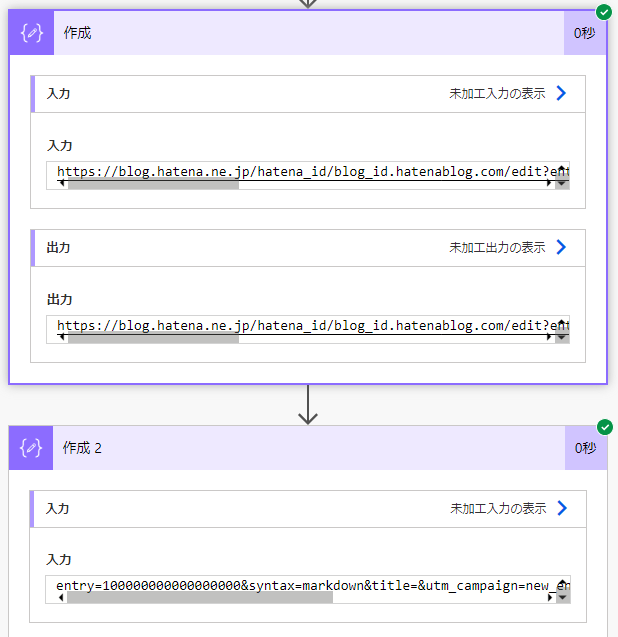Click the 出力 section header in 作成
Viewport: 618px width, 637px height.
point(308,248)
